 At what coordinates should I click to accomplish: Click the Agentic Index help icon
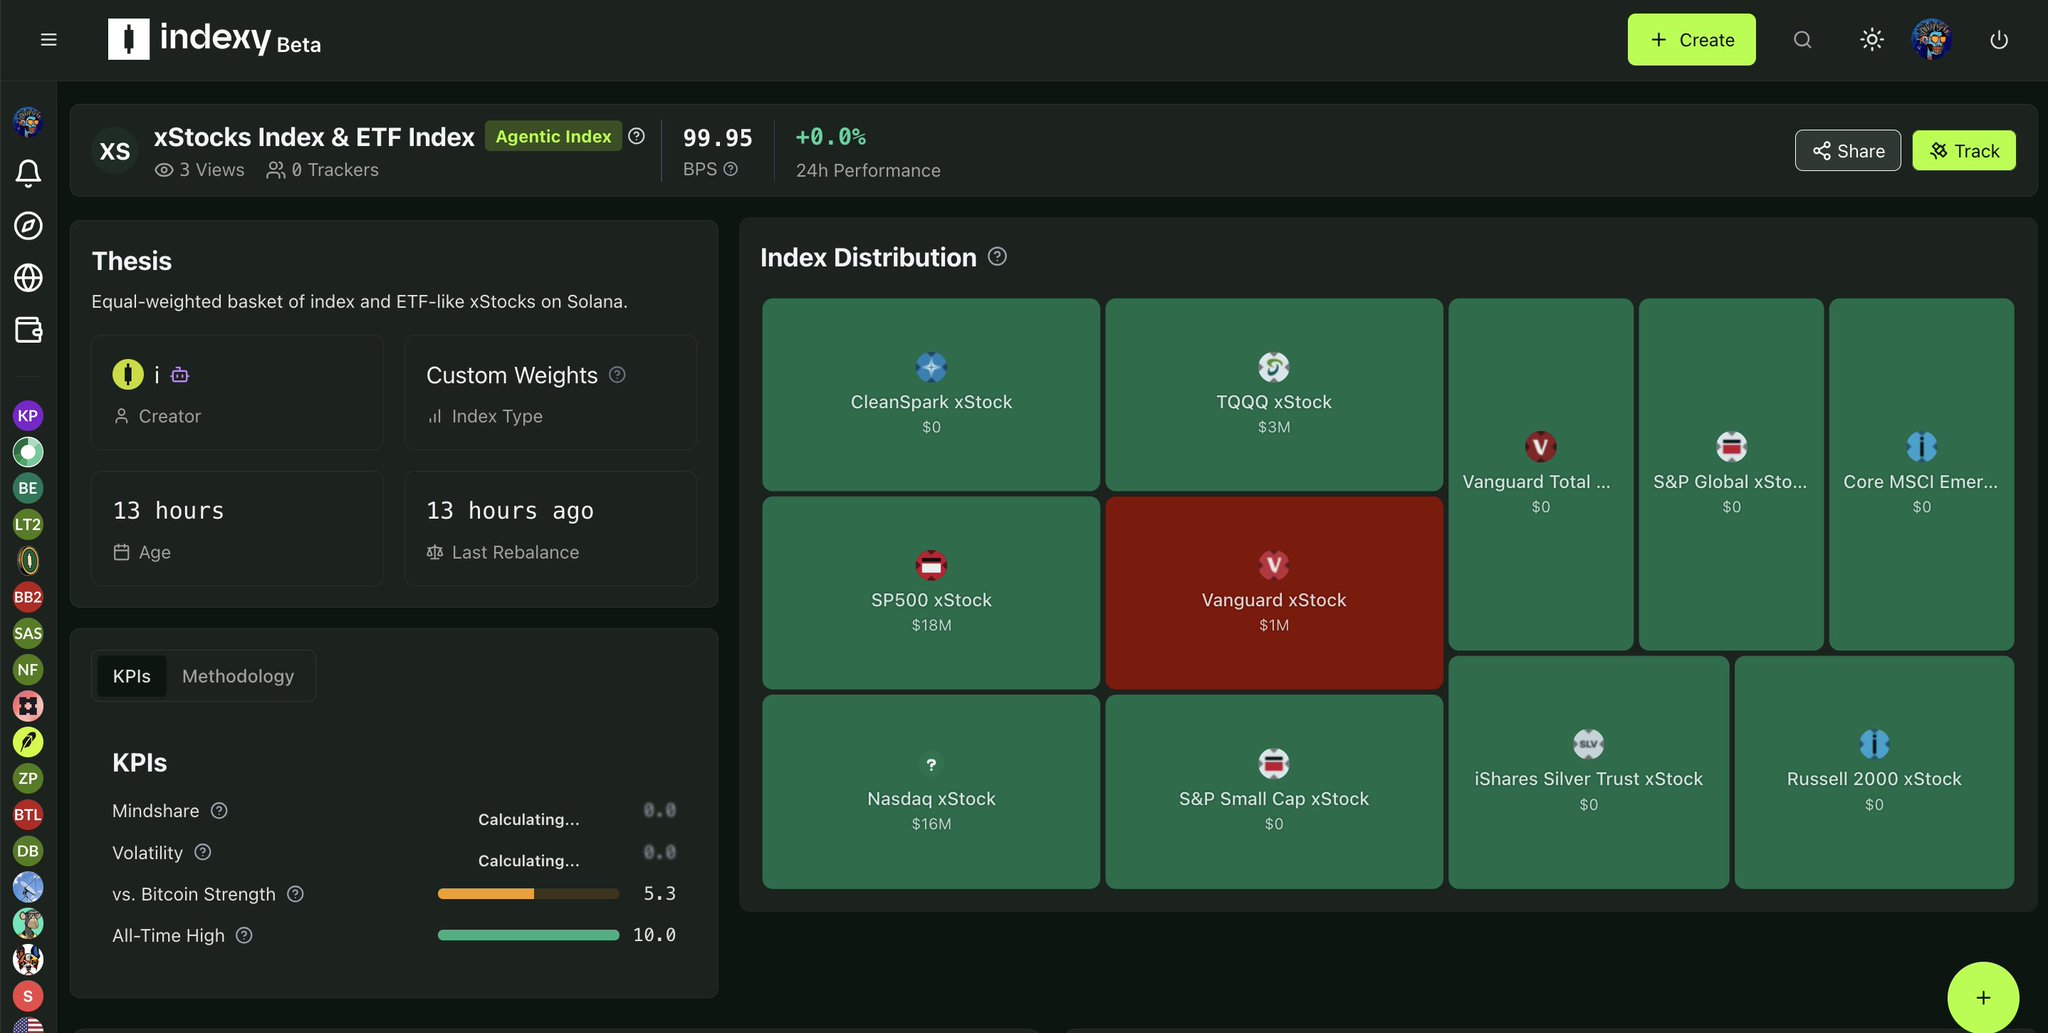coord(637,136)
